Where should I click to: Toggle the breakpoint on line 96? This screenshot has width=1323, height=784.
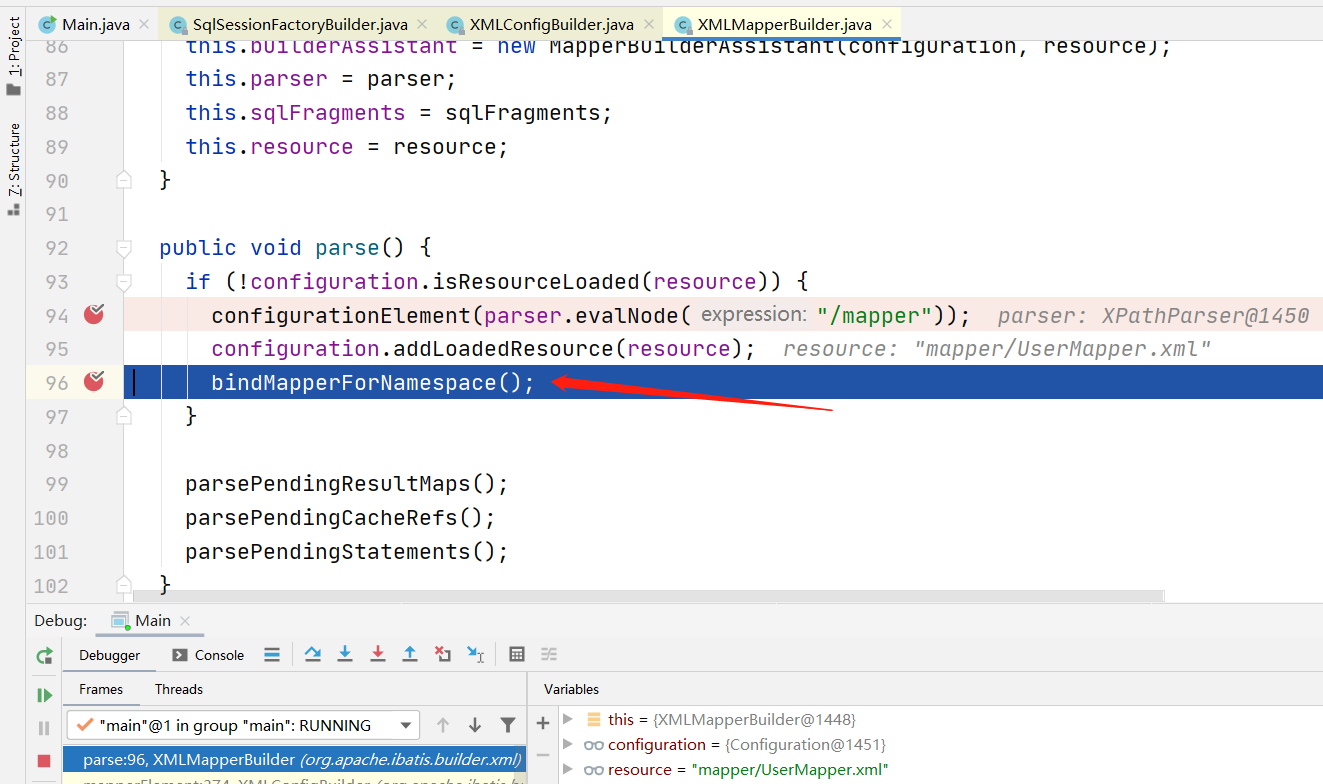tap(94, 382)
